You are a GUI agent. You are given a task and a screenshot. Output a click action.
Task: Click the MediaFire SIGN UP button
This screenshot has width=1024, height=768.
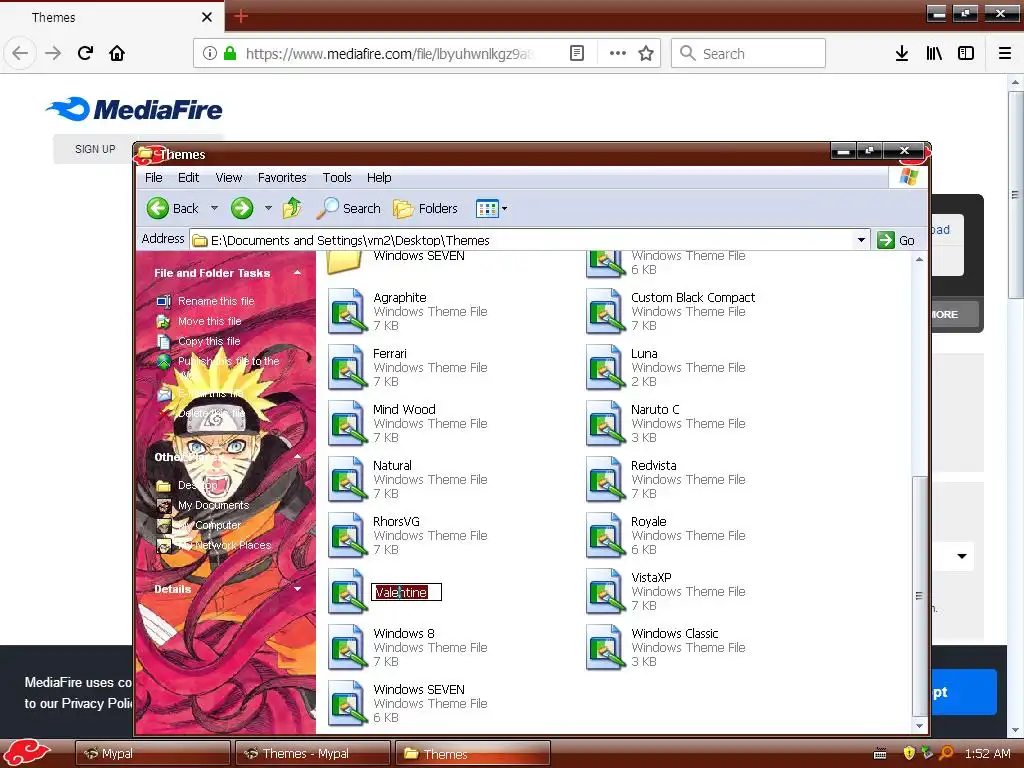[95, 149]
